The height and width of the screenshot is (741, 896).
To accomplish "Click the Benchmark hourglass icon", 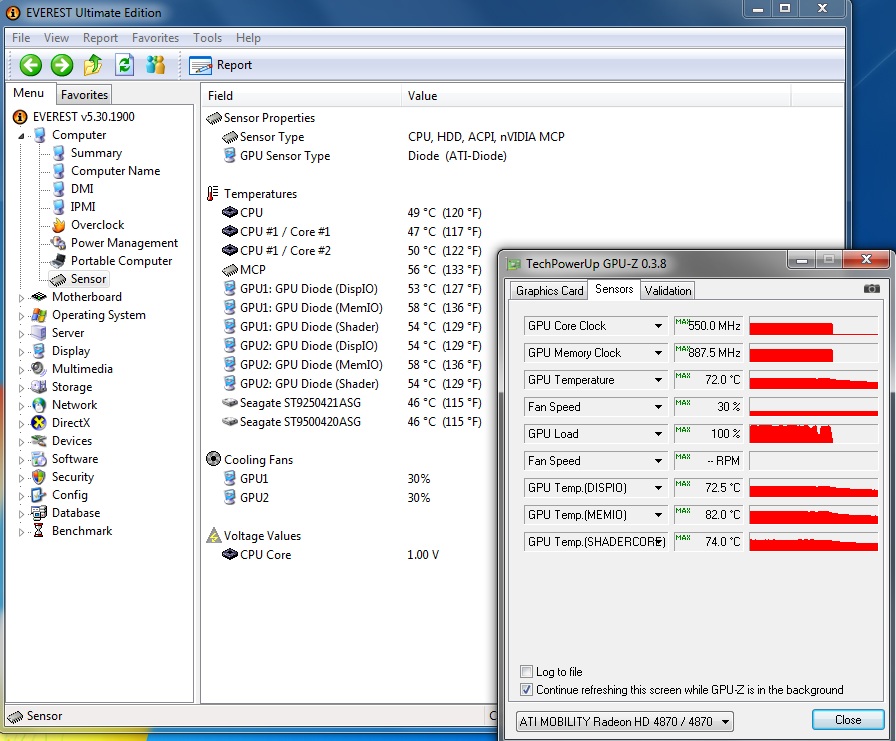I will (x=39, y=531).
